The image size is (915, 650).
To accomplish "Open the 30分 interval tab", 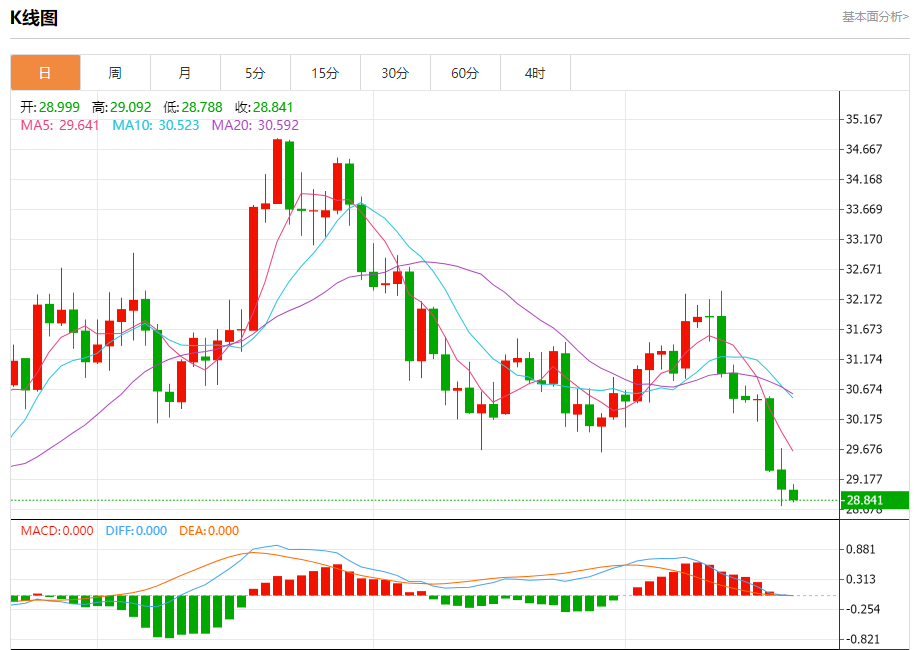I will pyautogui.click(x=396, y=73).
